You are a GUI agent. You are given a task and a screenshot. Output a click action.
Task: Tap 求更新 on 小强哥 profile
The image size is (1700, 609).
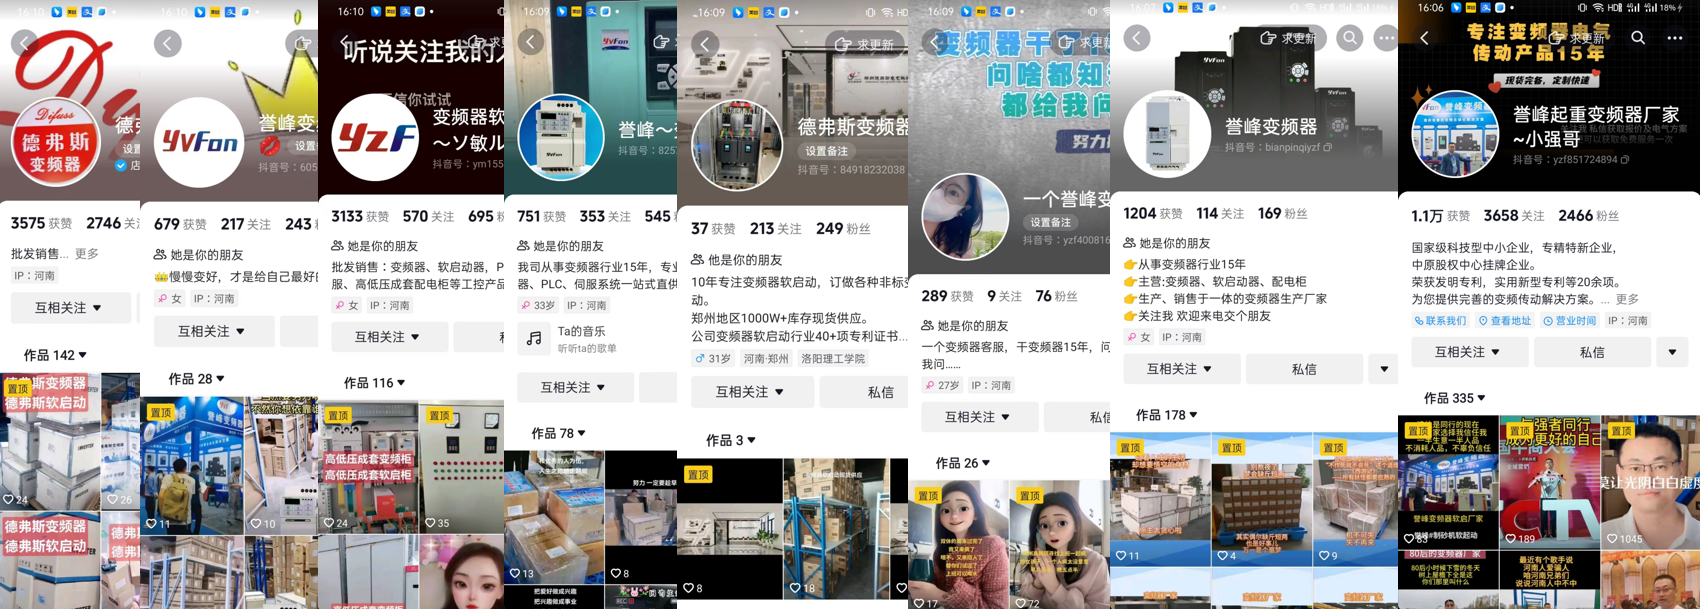pos(1577,38)
